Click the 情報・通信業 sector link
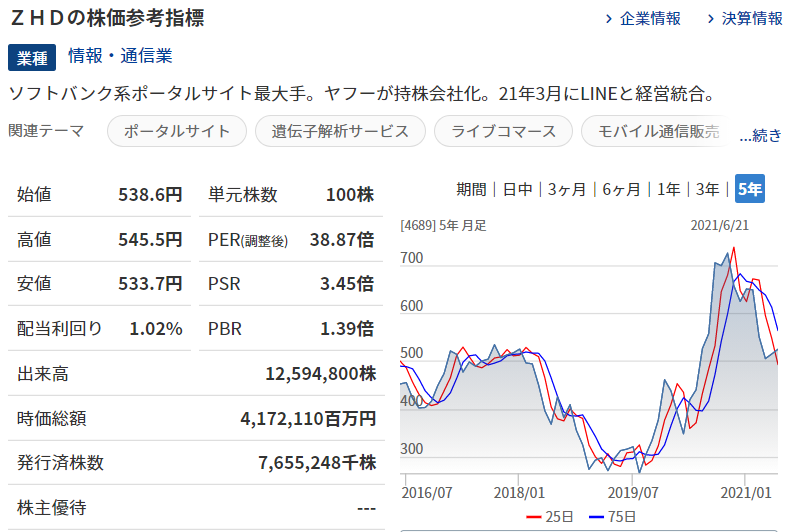This screenshot has width=790, height=532. pos(120,55)
